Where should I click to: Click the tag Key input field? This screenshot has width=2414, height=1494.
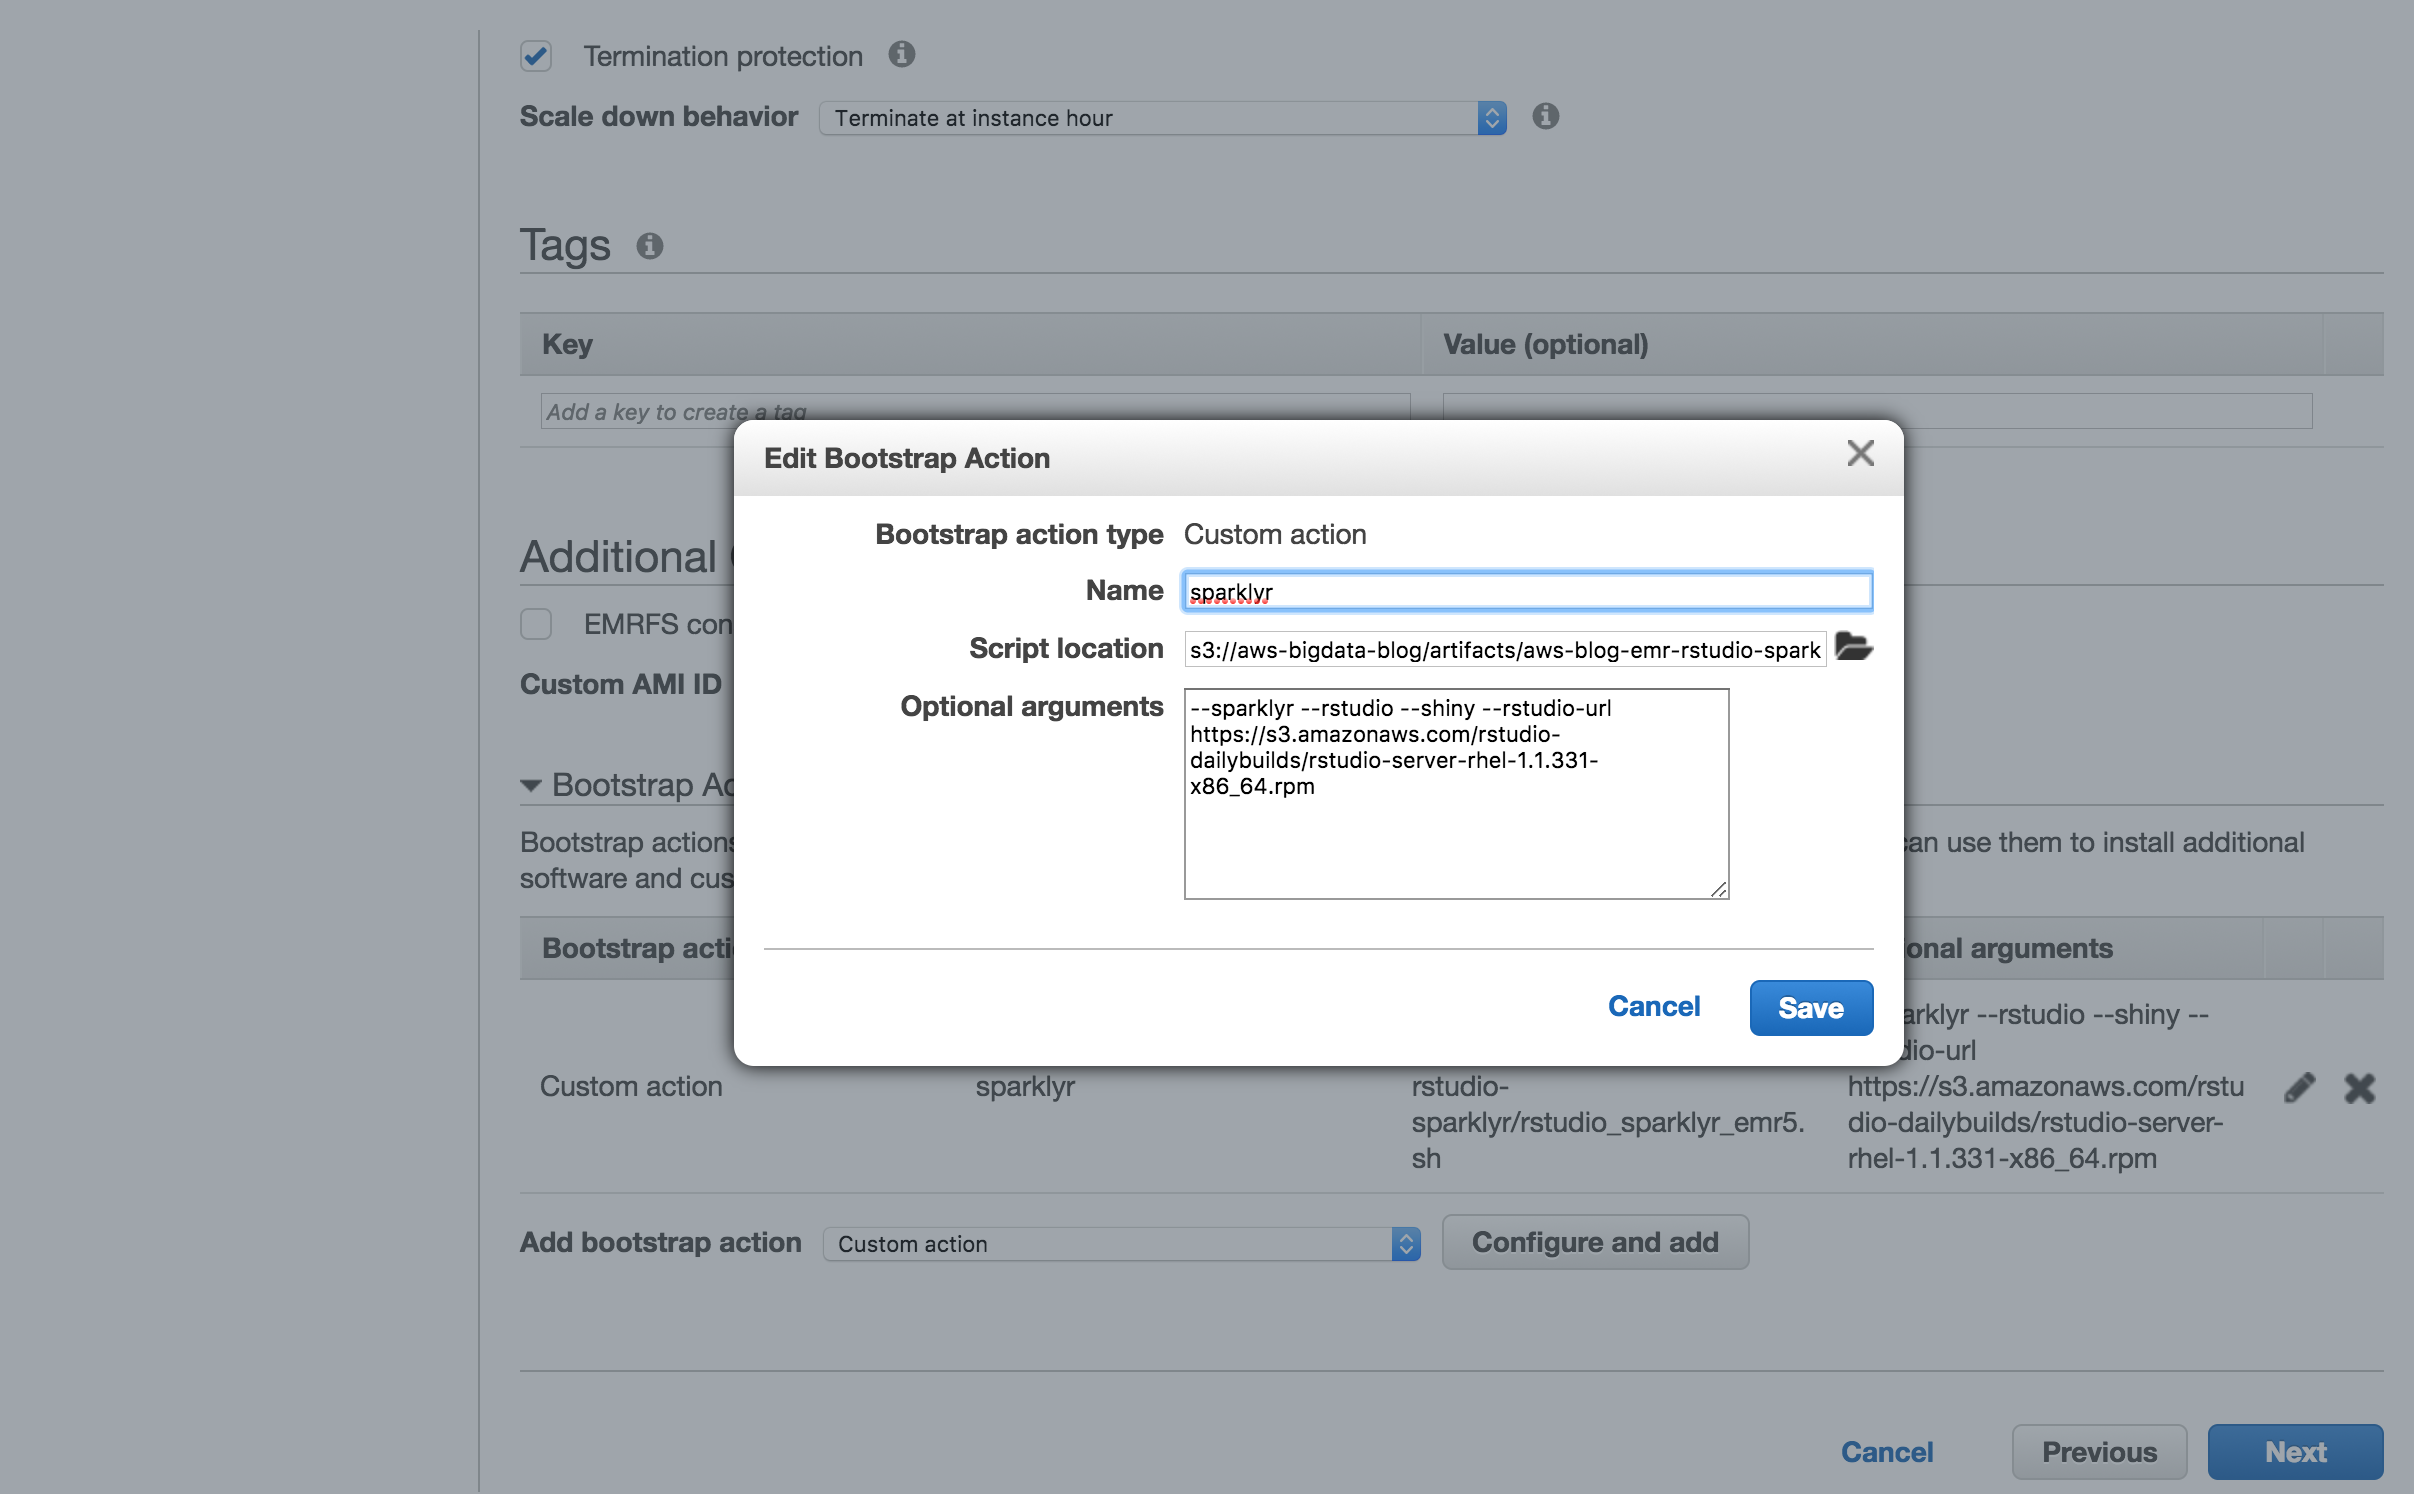970,411
